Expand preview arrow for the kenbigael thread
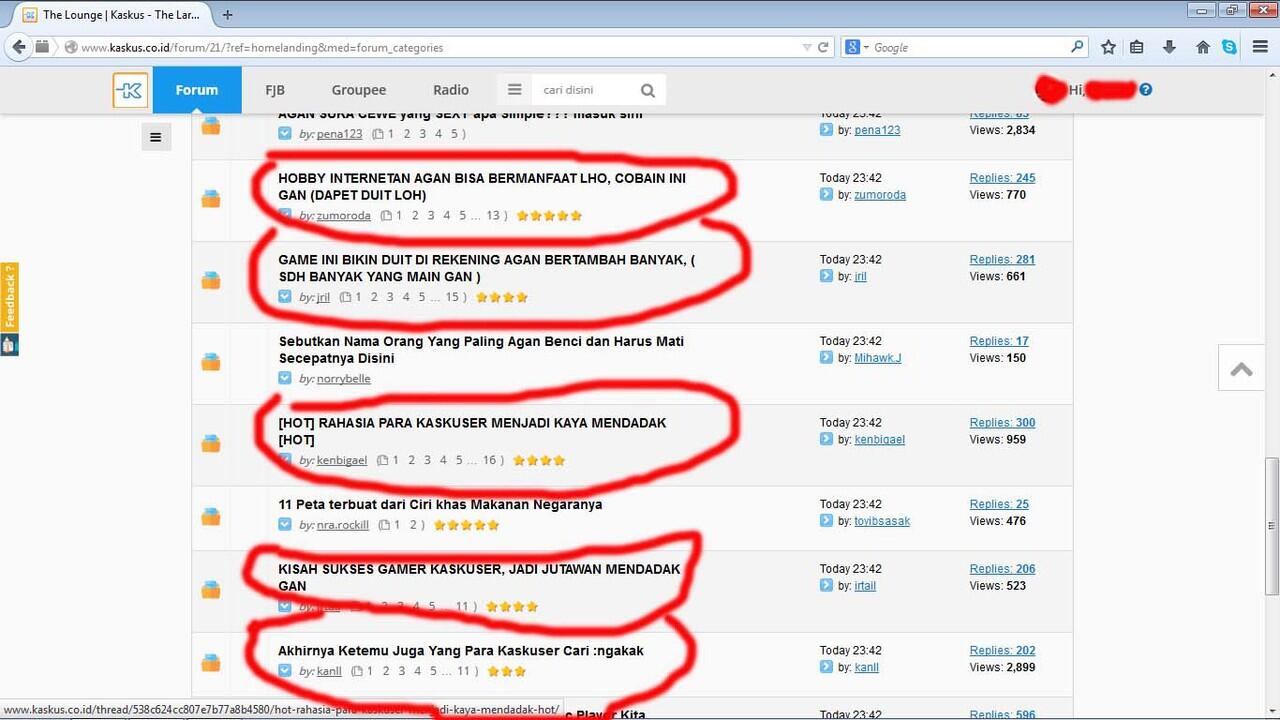This screenshot has height=720, width=1280. (x=285, y=460)
